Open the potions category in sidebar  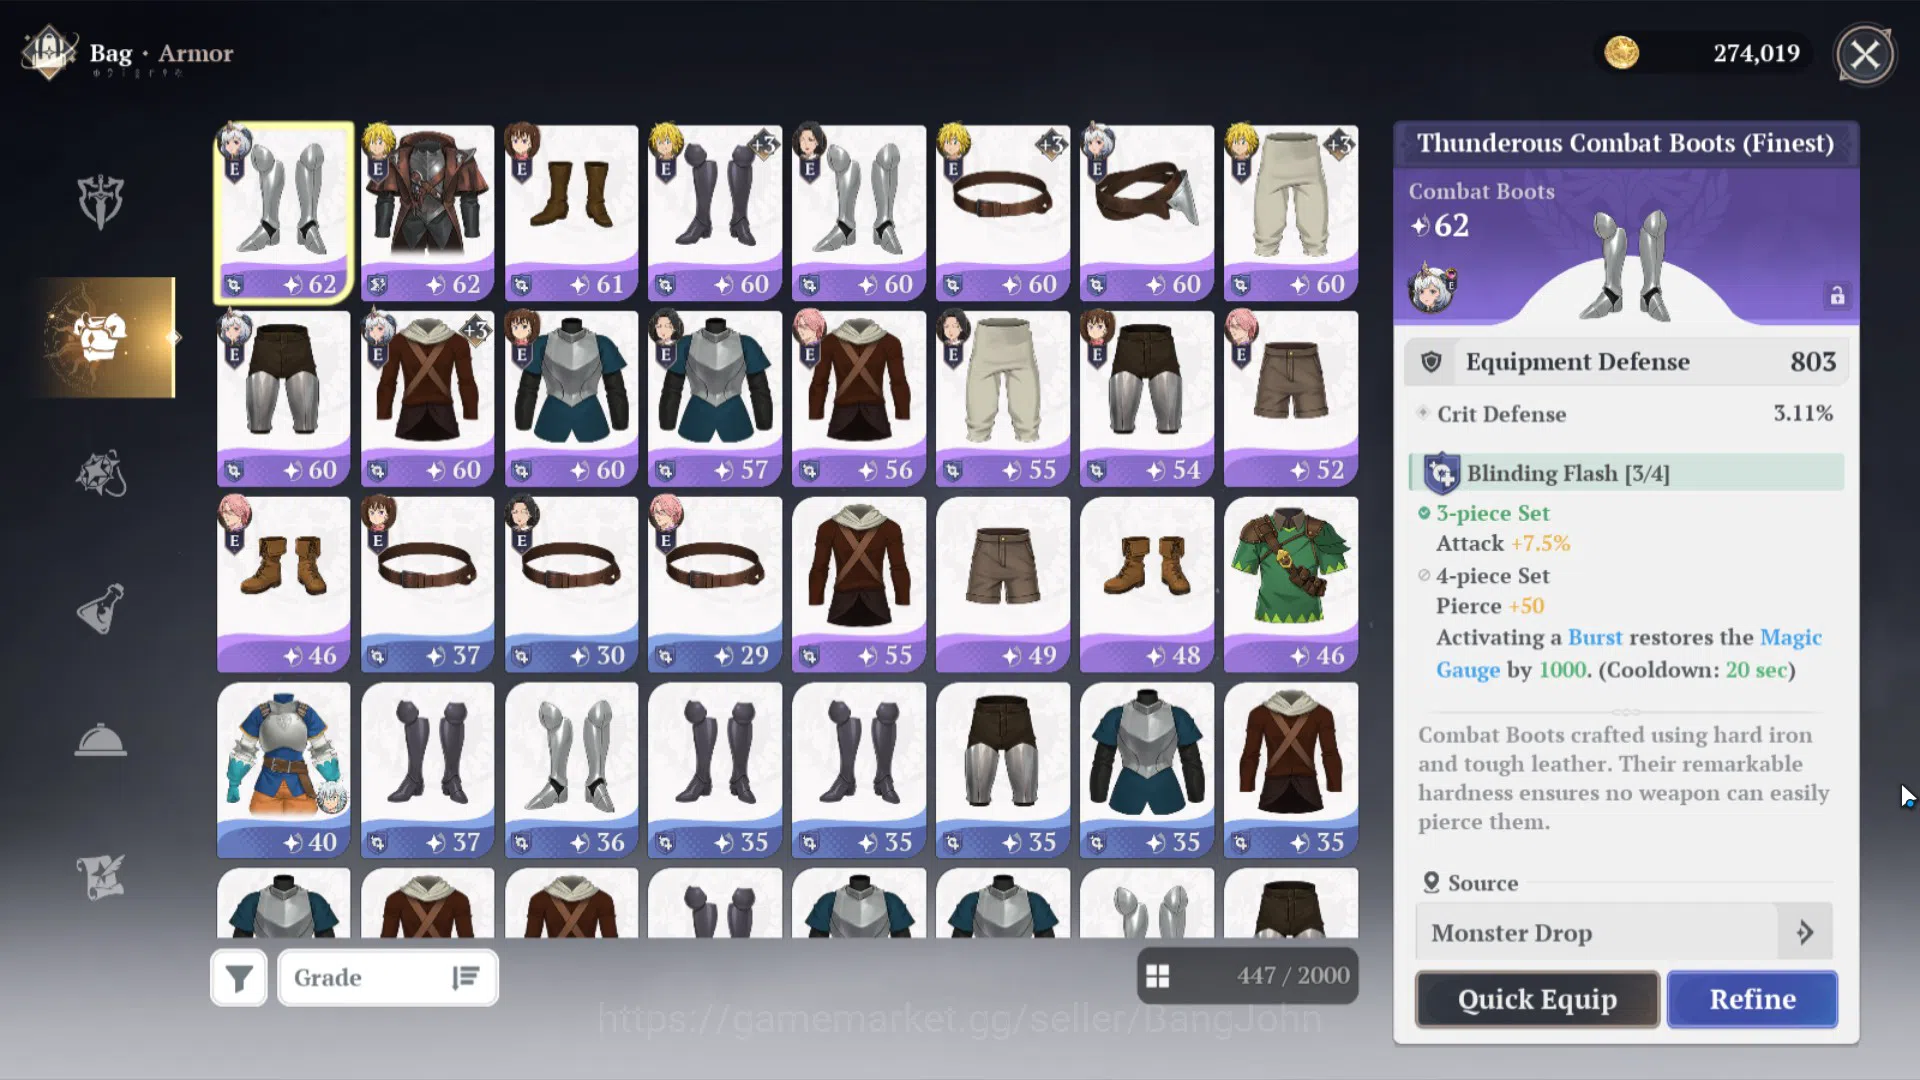tap(101, 608)
